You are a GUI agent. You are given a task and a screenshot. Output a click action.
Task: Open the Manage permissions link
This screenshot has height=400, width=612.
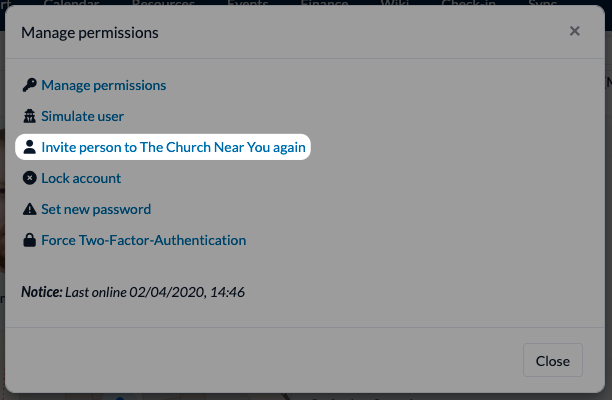[x=103, y=85]
